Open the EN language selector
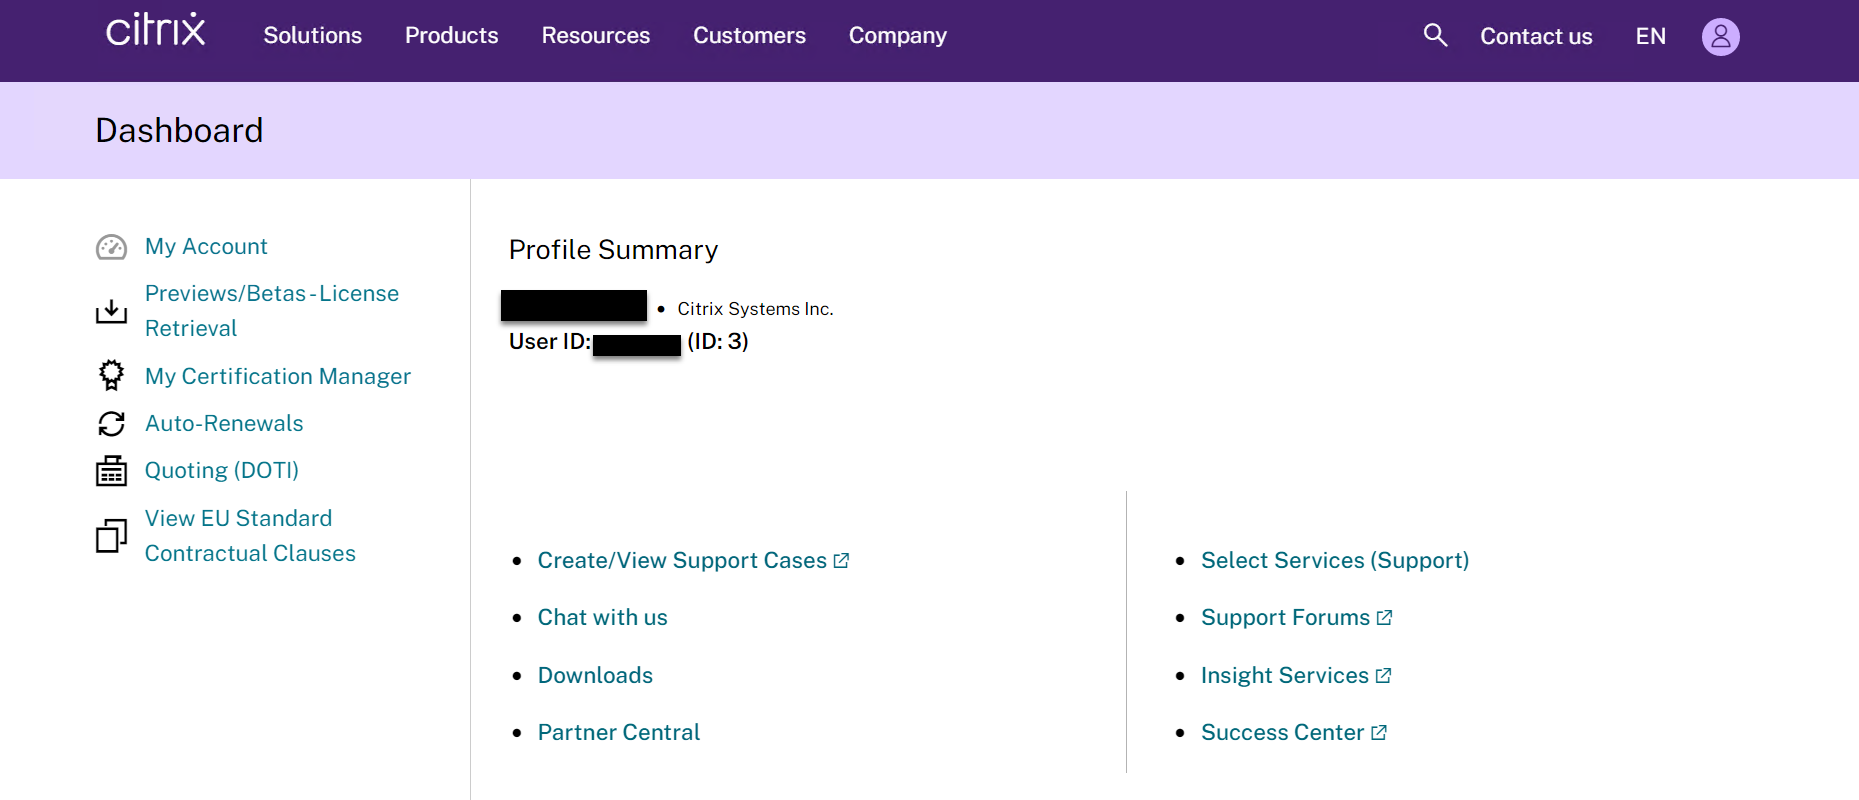 click(1650, 37)
